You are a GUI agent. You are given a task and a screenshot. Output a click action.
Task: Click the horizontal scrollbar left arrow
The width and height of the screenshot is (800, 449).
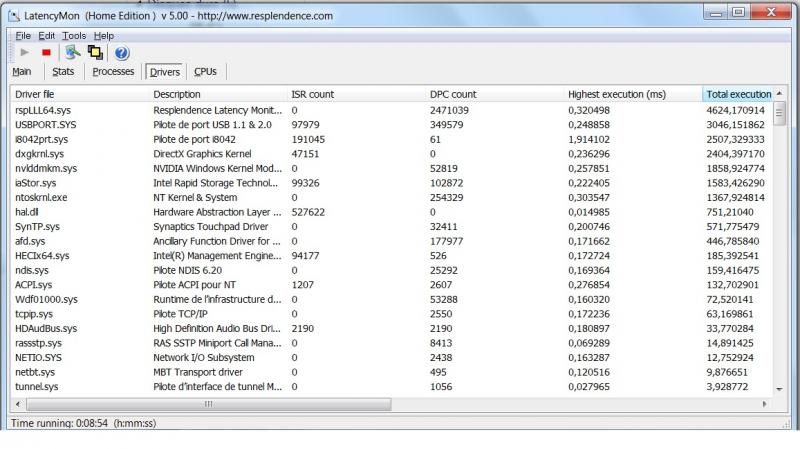(18, 404)
